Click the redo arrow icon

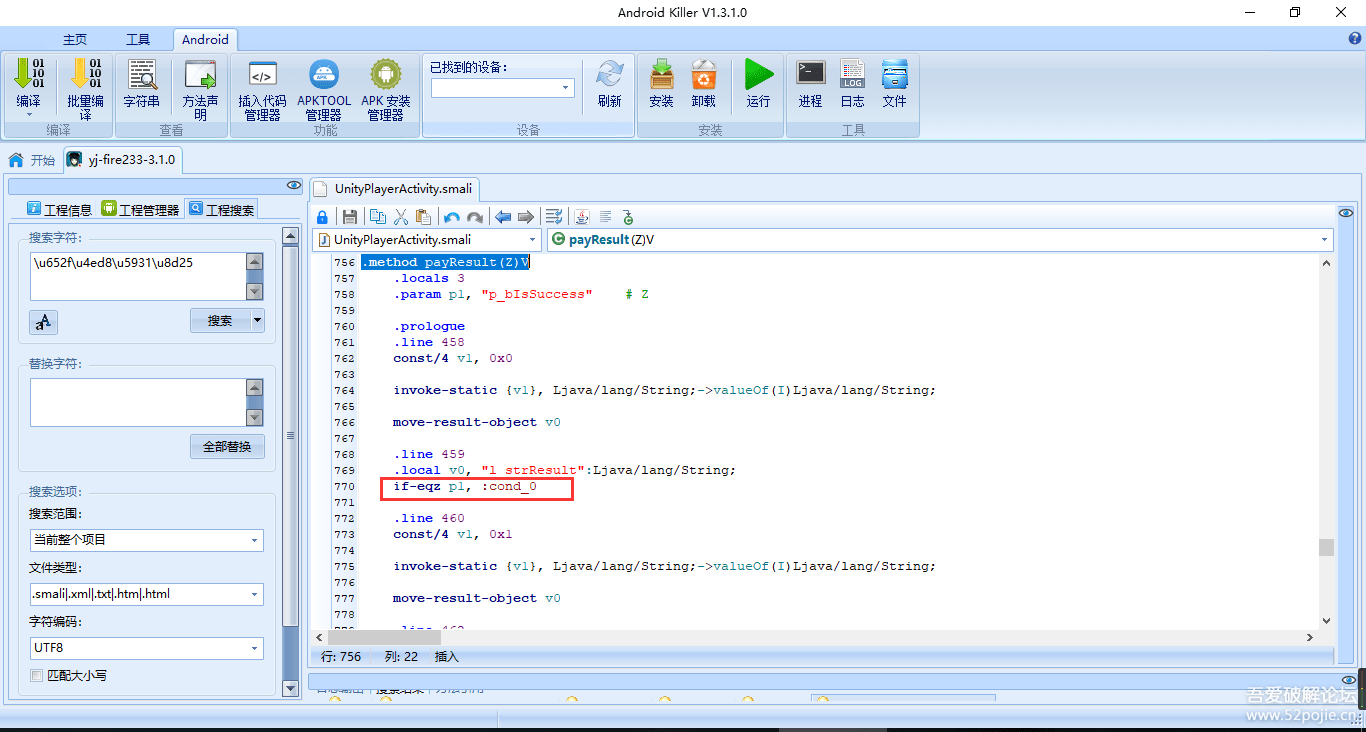[475, 217]
